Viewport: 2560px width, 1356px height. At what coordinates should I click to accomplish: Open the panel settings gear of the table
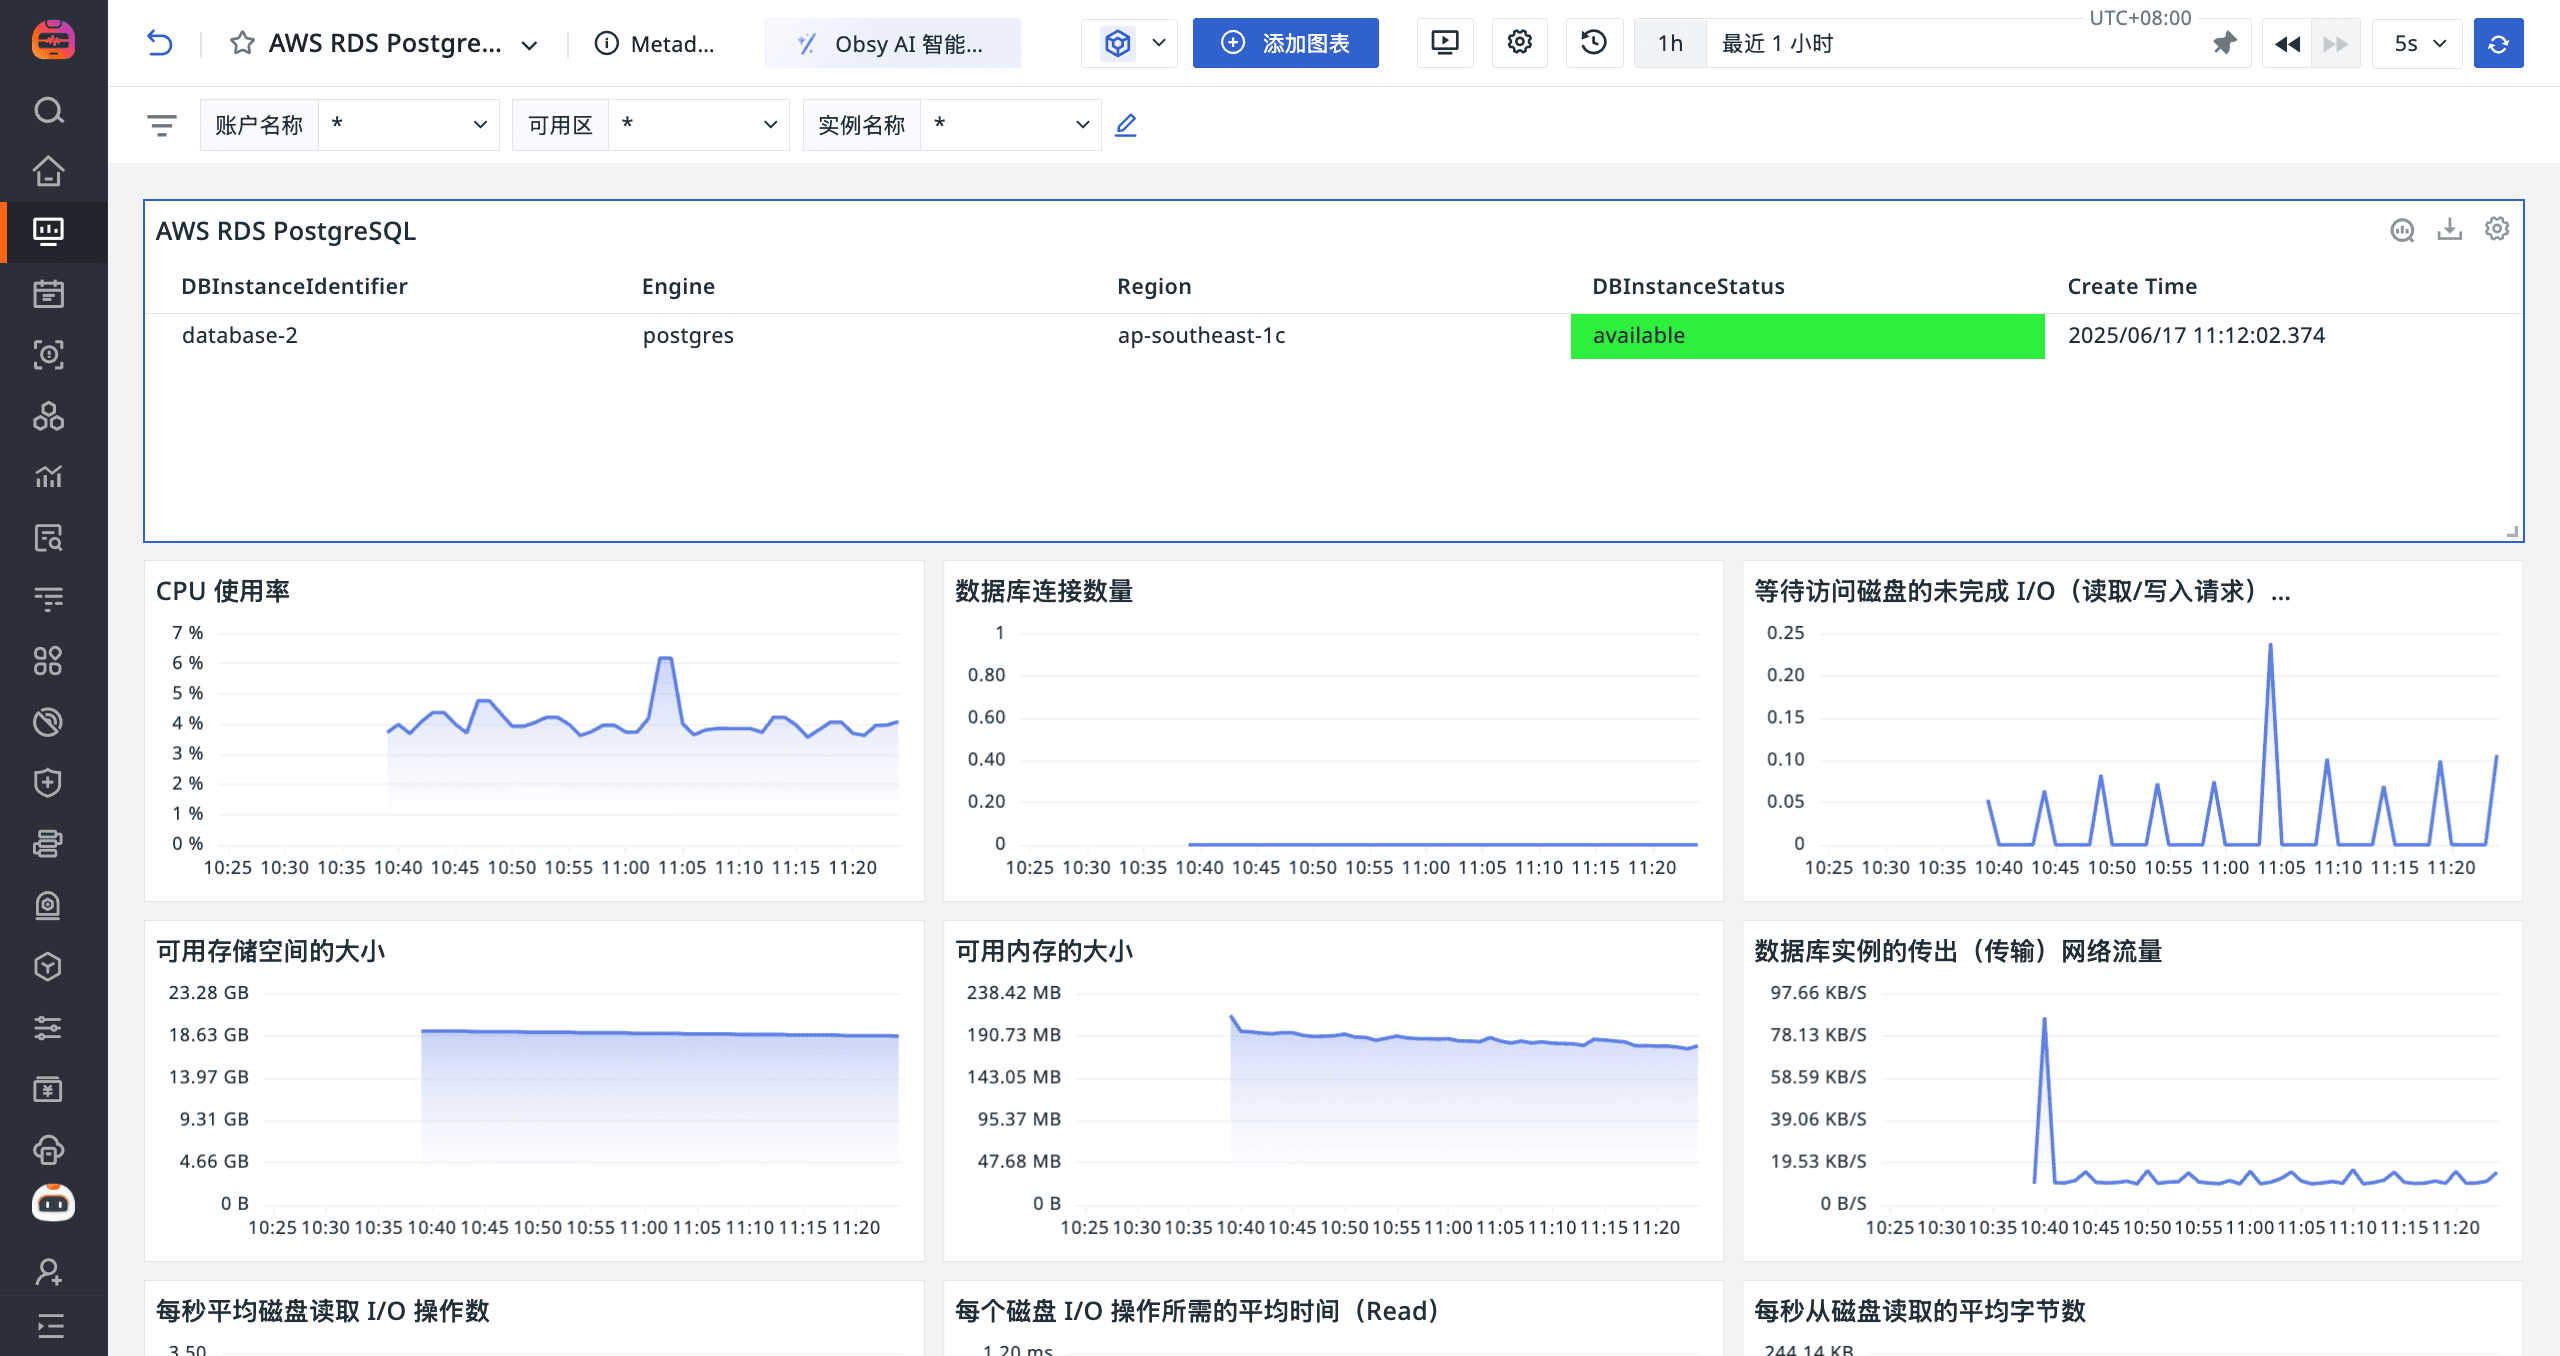coord(2497,229)
